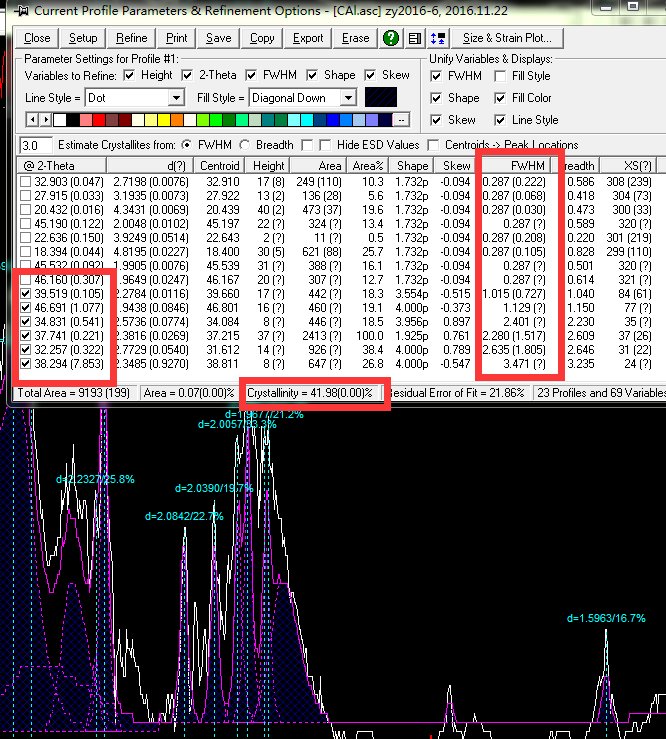This screenshot has height=739, width=666.
Task: Uncheck the 38.294 (7.853) row checkbox
Action: 25,364
